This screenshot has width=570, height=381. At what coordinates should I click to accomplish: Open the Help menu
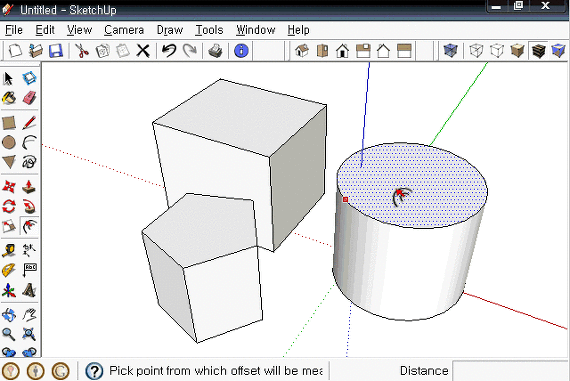[298, 30]
